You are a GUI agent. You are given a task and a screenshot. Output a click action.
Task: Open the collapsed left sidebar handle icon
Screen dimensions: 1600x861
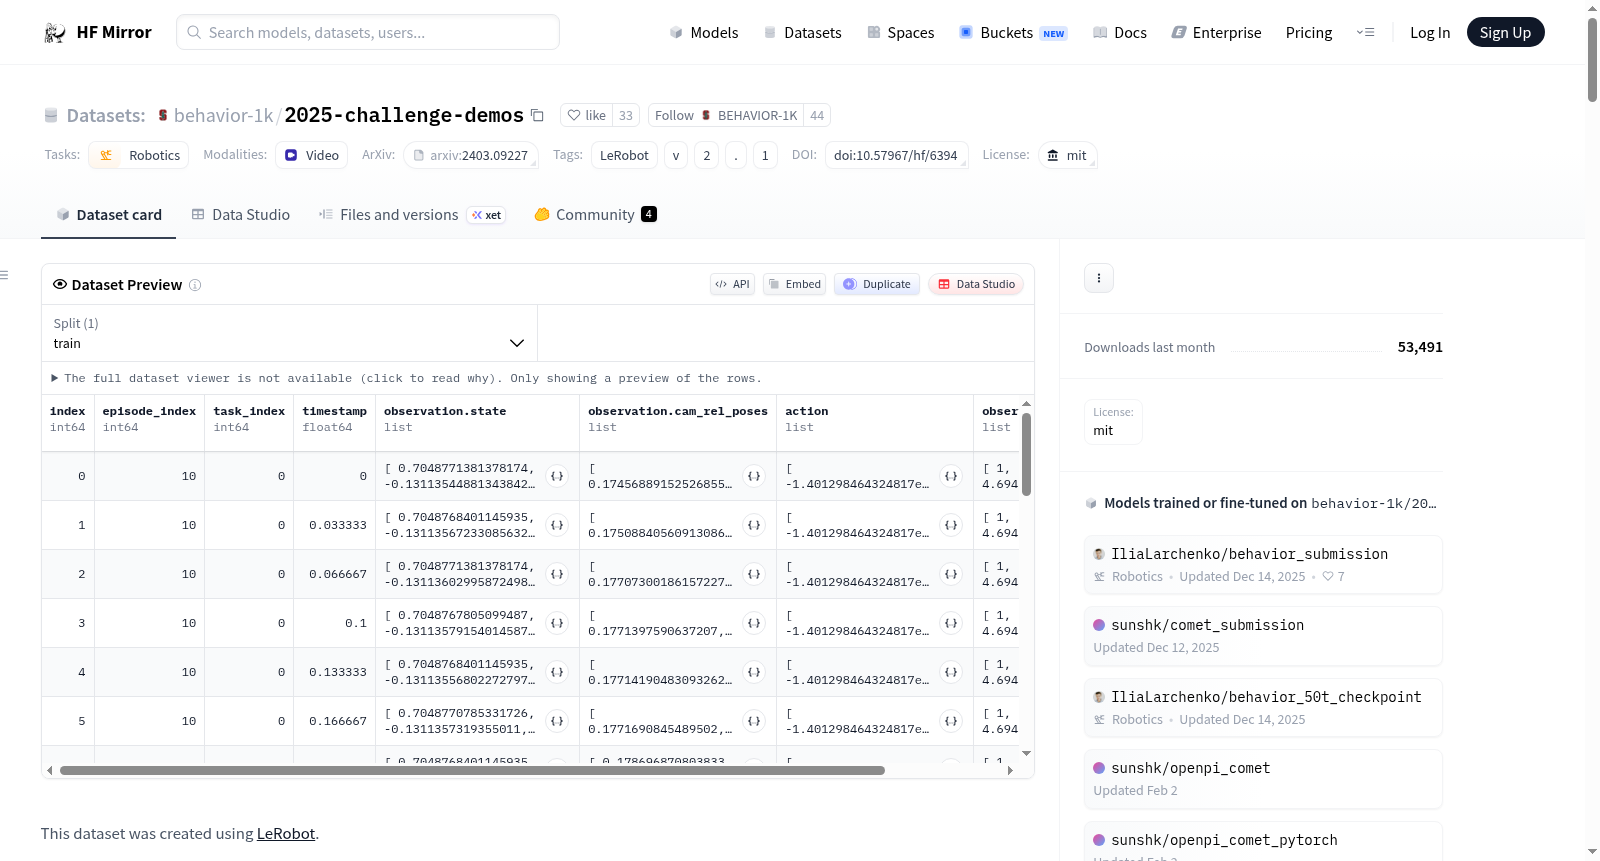4,275
